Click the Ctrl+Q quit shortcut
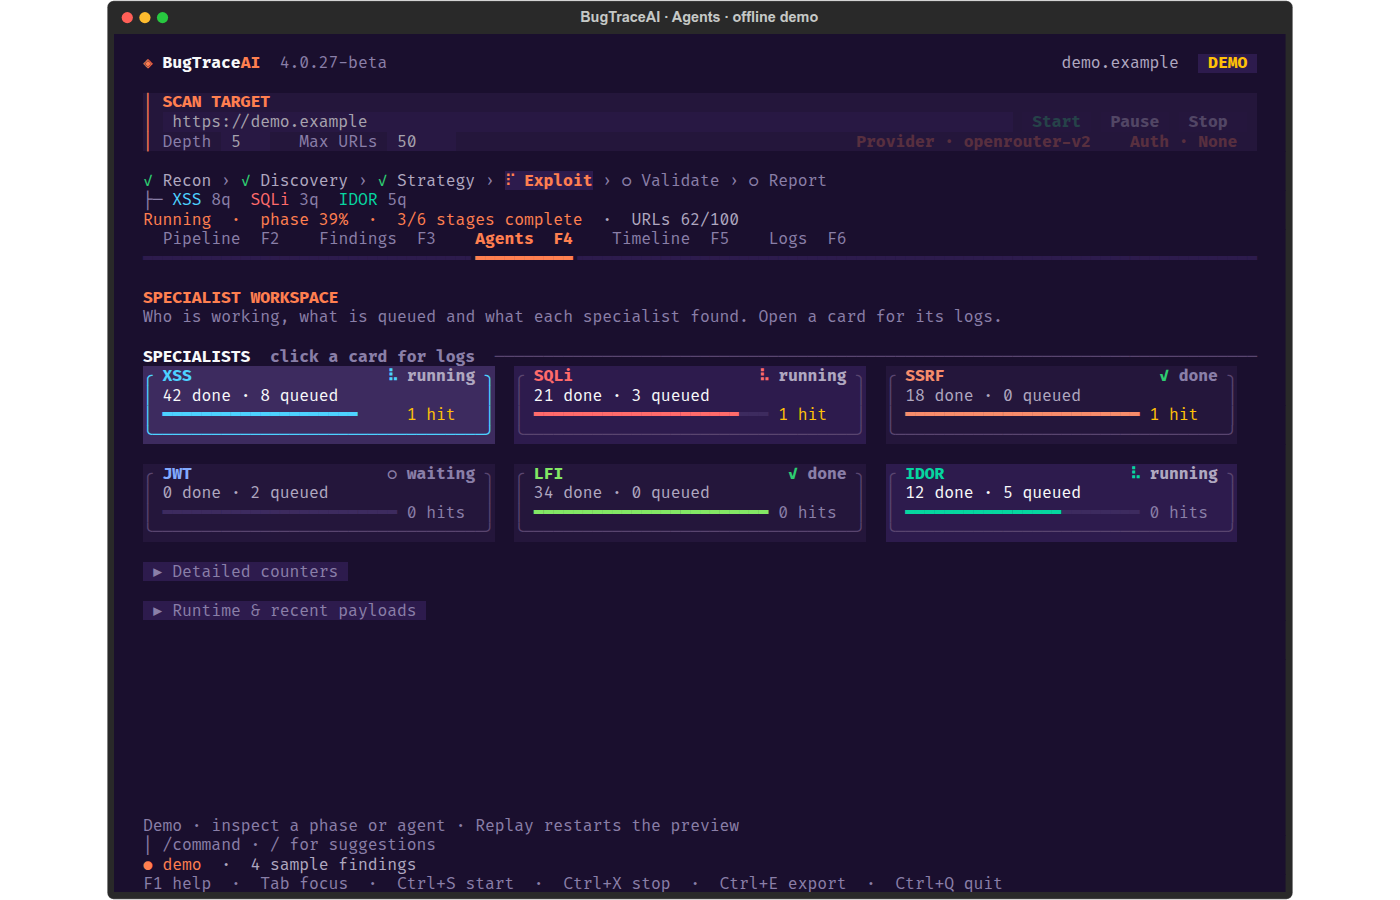Screen dimensions: 1400x900 click(x=949, y=884)
